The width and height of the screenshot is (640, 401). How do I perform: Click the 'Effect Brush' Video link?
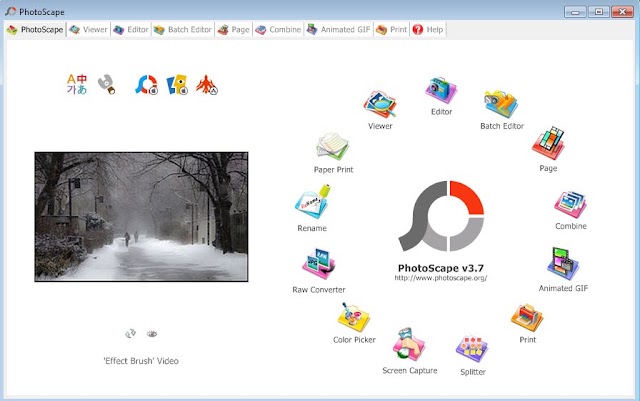(x=141, y=361)
